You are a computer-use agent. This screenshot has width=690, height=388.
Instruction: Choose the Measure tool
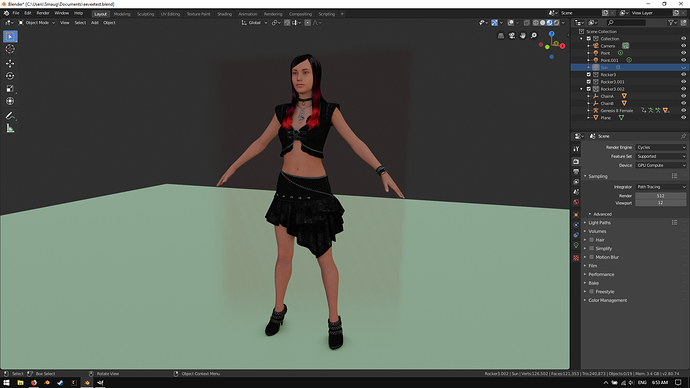point(10,128)
